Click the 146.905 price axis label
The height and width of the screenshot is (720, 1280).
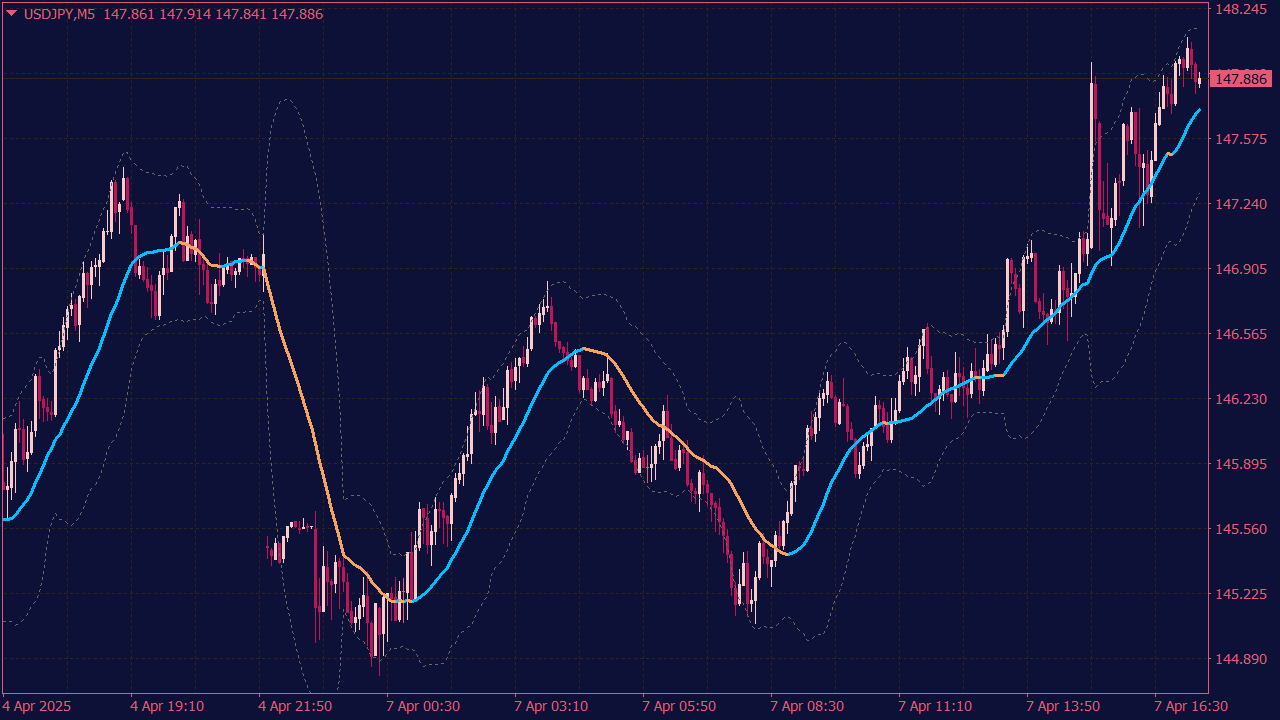tap(1240, 269)
